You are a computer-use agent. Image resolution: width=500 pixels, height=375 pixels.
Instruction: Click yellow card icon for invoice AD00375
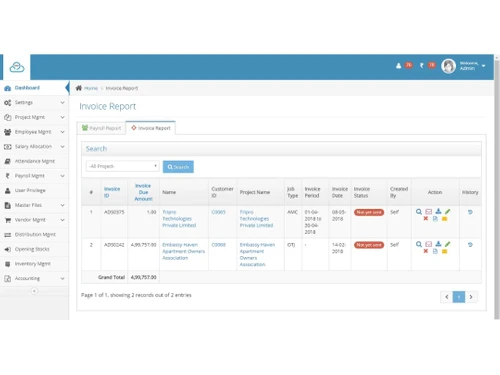(444, 219)
